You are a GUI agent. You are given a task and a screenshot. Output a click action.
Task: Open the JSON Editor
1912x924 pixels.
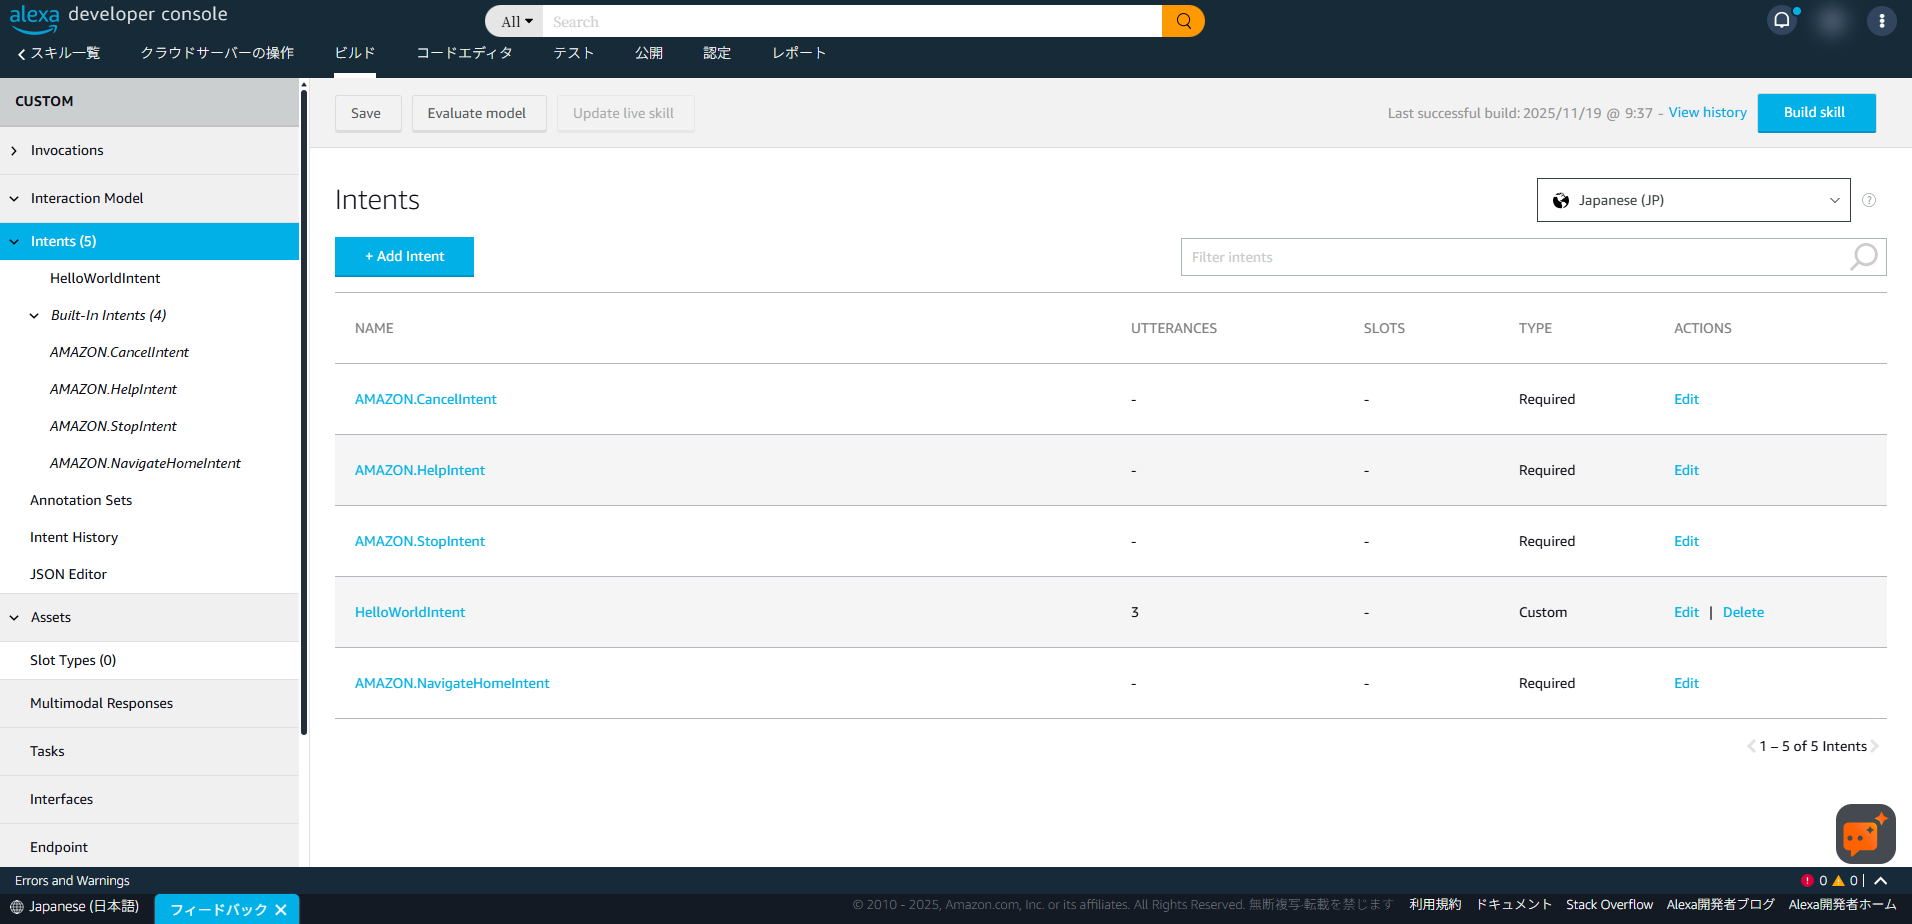[68, 574]
